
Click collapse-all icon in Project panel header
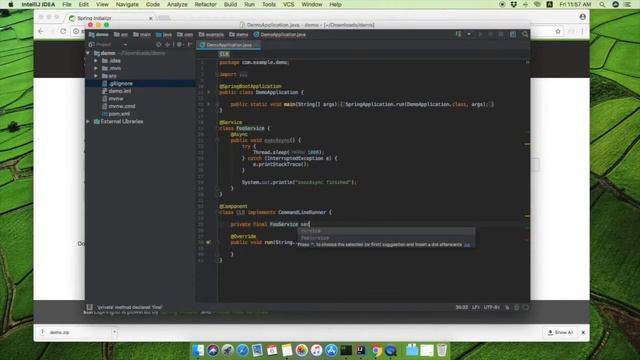click(x=167, y=44)
